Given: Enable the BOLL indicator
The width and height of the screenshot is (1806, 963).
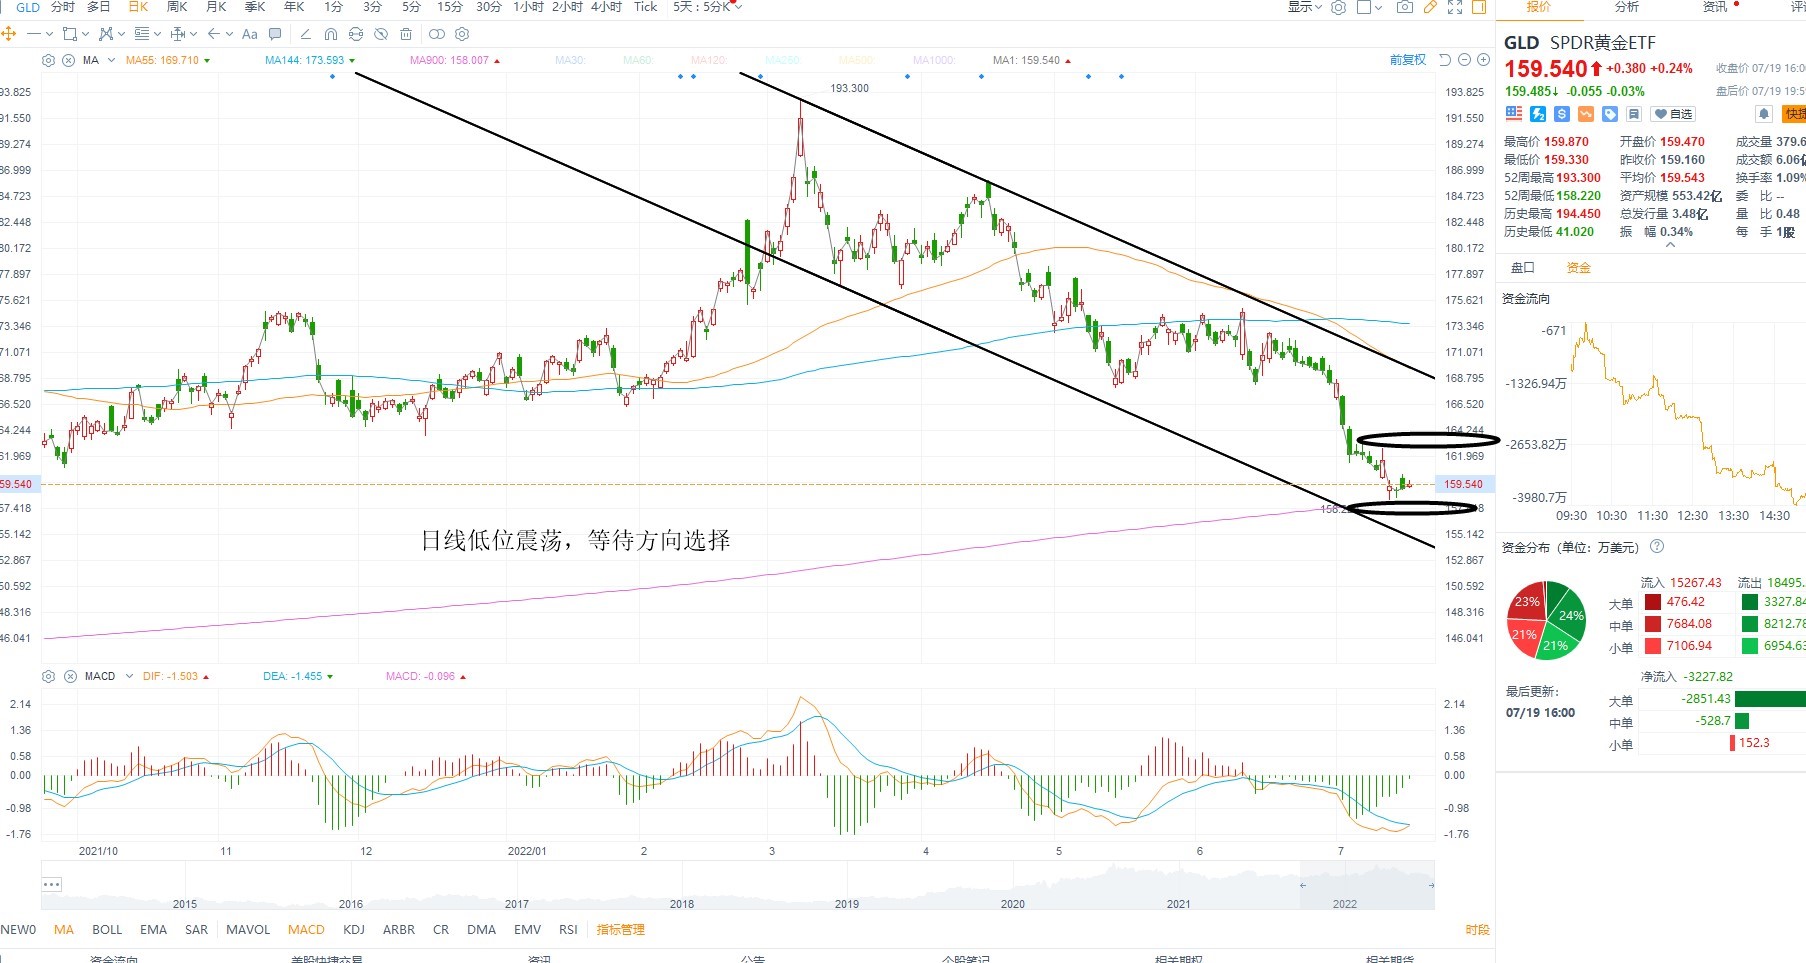Looking at the screenshot, I should click(x=107, y=930).
